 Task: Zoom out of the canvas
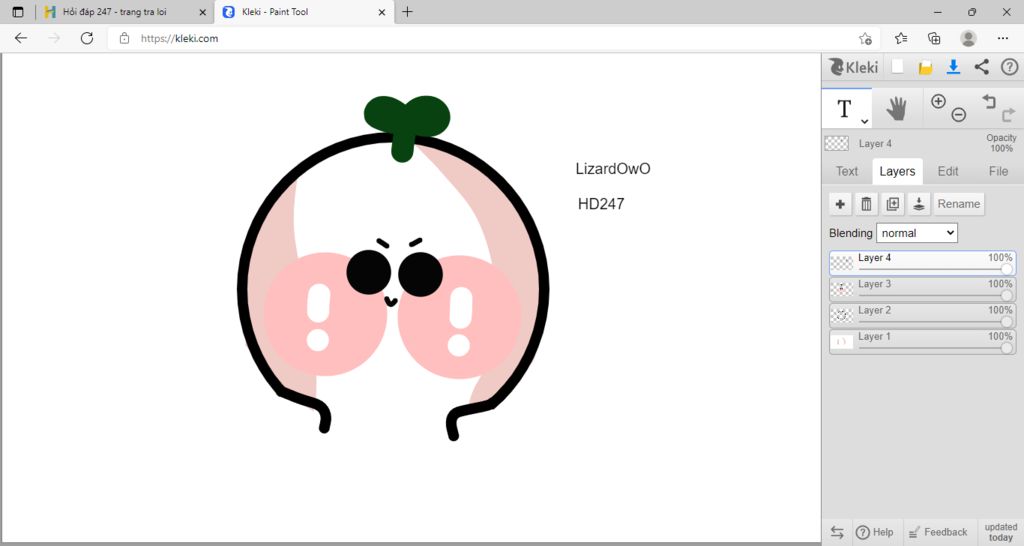tap(959, 115)
